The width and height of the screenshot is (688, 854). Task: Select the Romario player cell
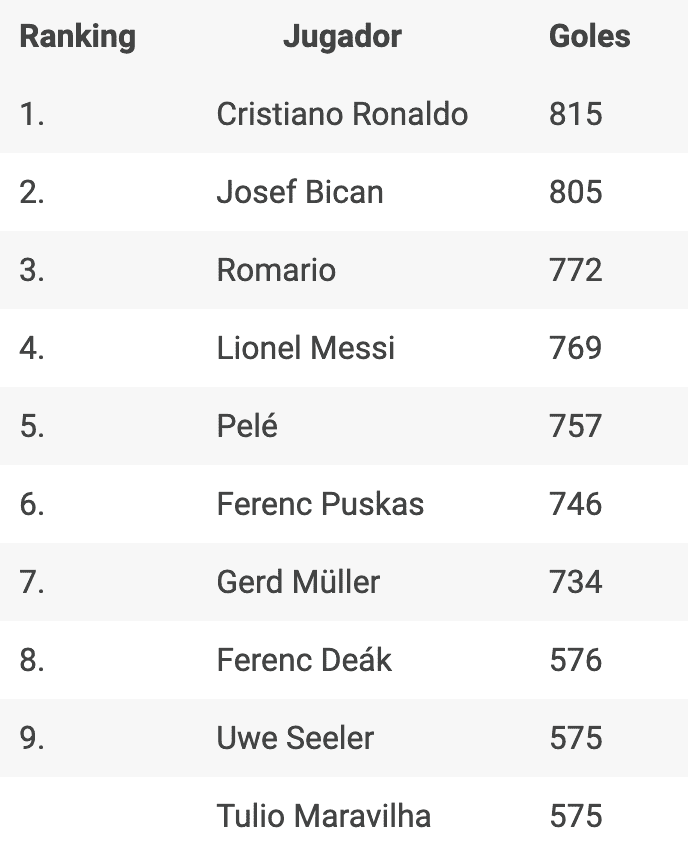[276, 270]
